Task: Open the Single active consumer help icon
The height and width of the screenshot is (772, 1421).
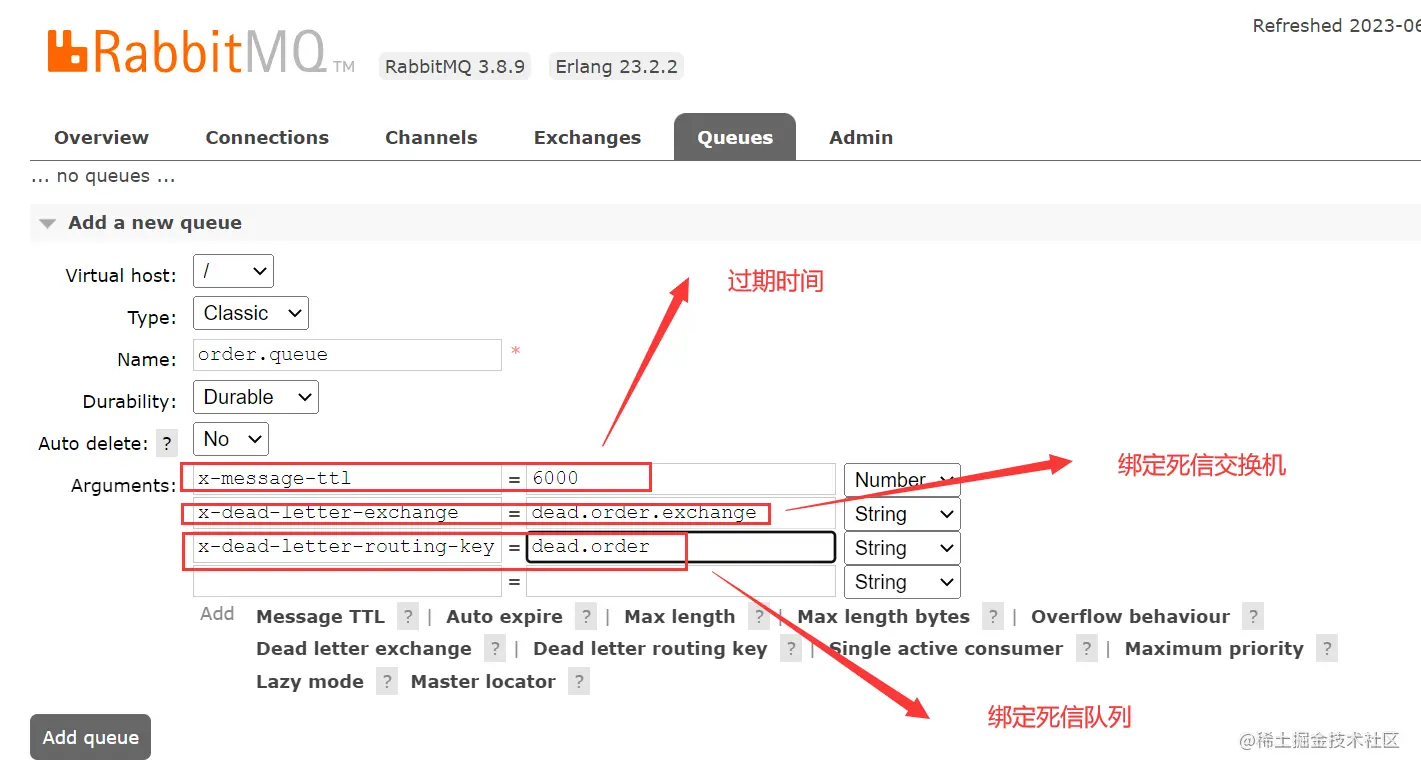Action: click(x=1087, y=648)
